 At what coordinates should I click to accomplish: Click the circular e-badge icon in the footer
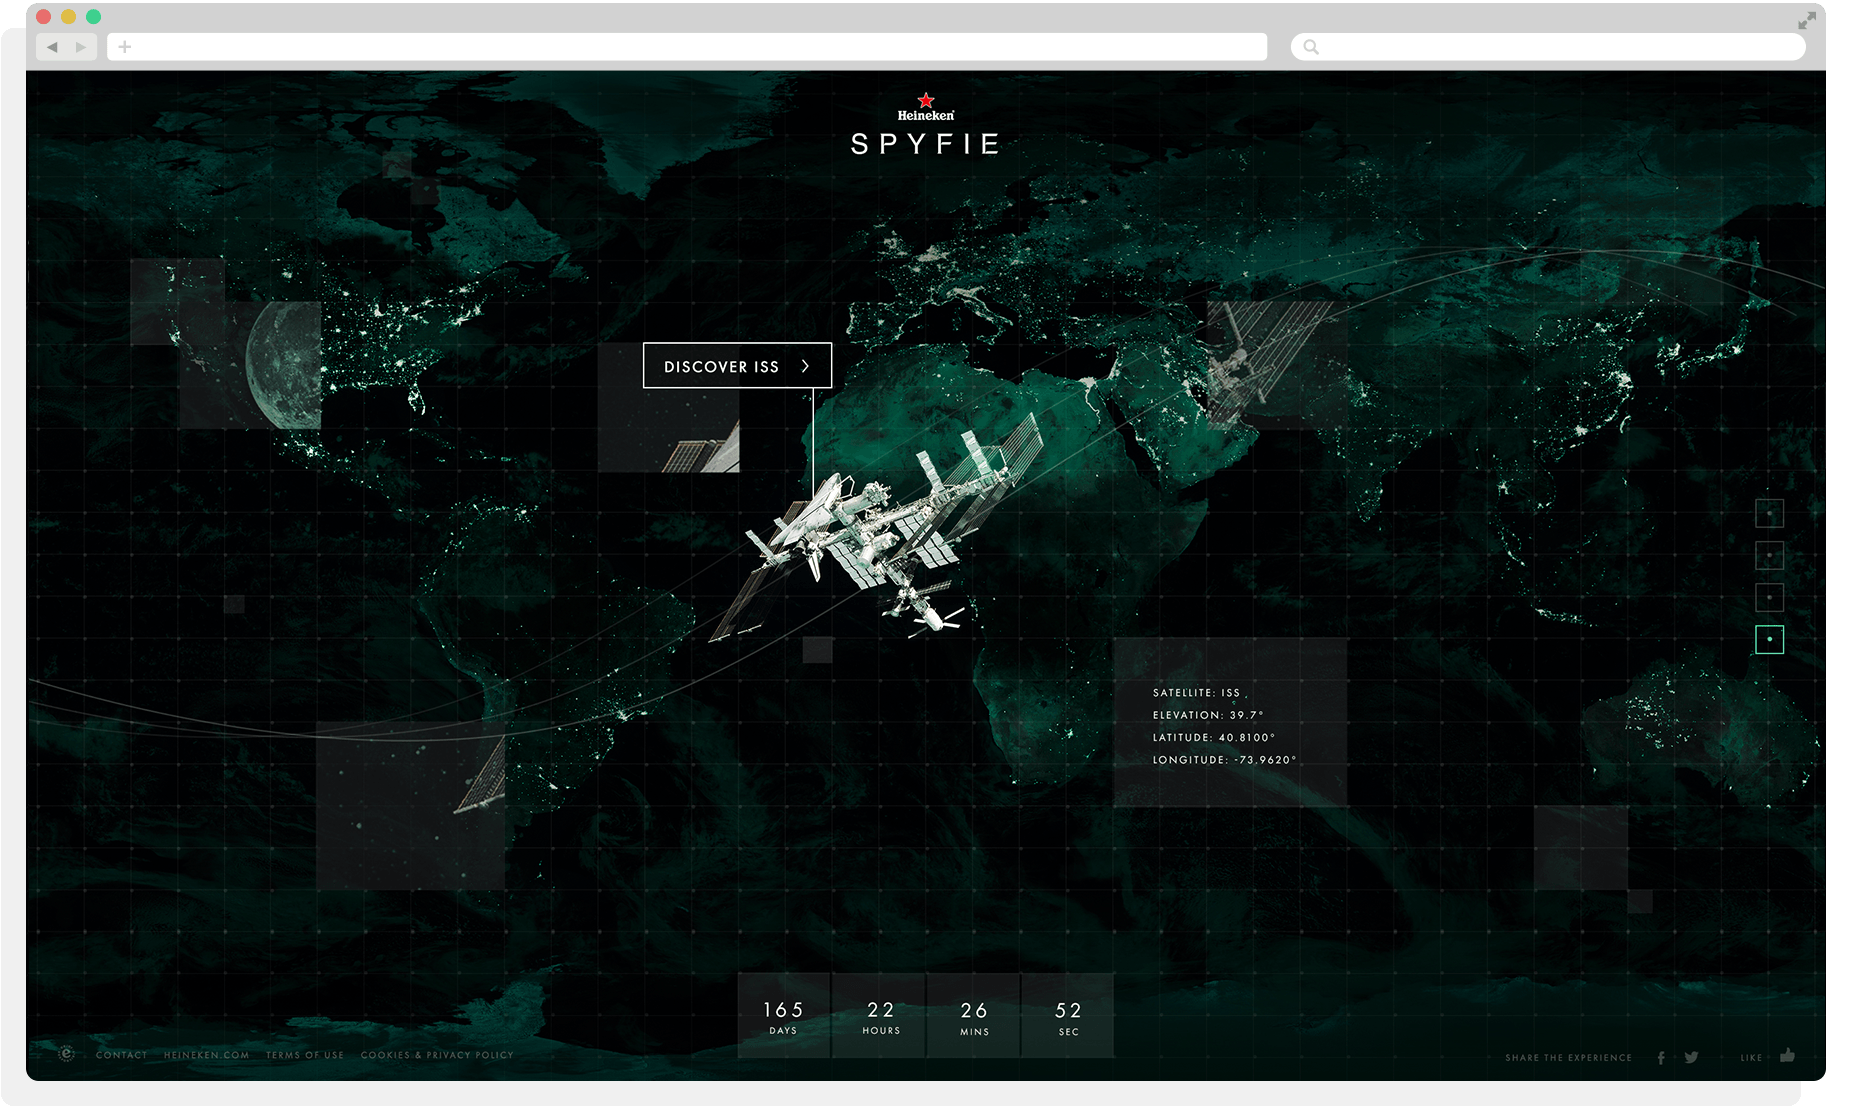(67, 1054)
